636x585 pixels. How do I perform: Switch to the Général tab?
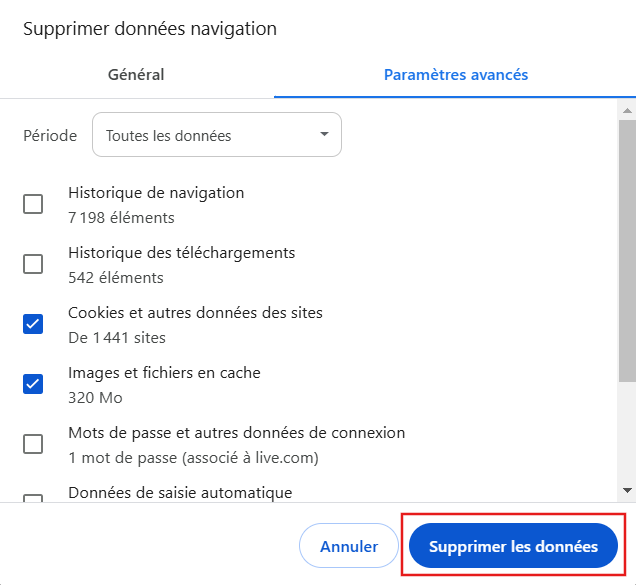point(136,75)
